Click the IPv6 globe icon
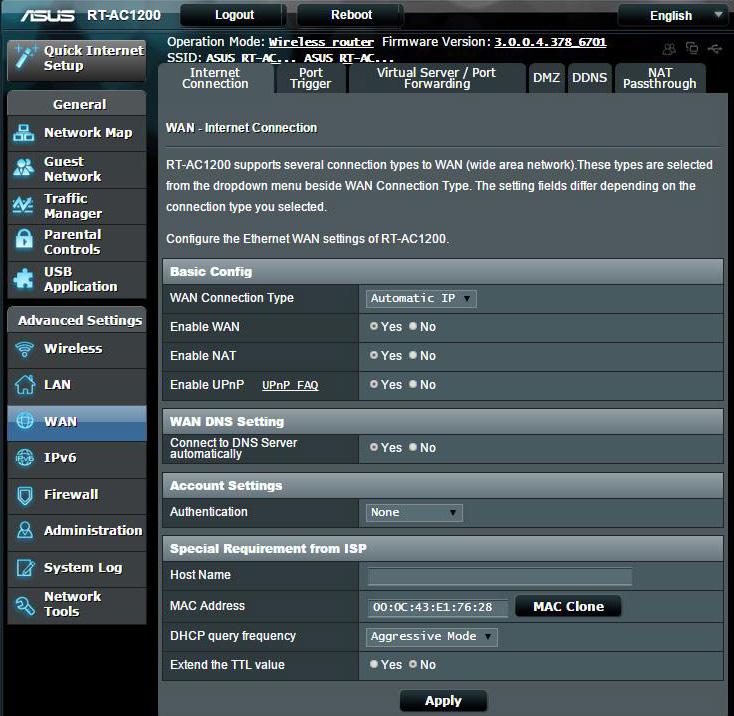Image resolution: width=734 pixels, height=716 pixels. [24, 458]
